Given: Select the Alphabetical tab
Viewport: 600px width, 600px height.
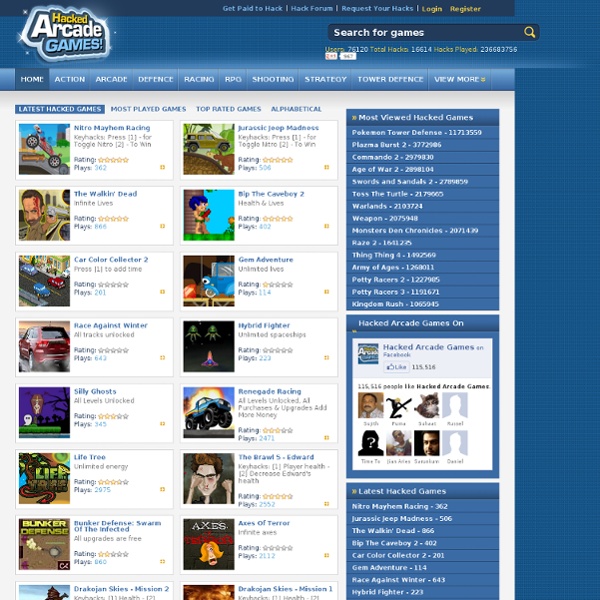Looking at the screenshot, I should 296,109.
